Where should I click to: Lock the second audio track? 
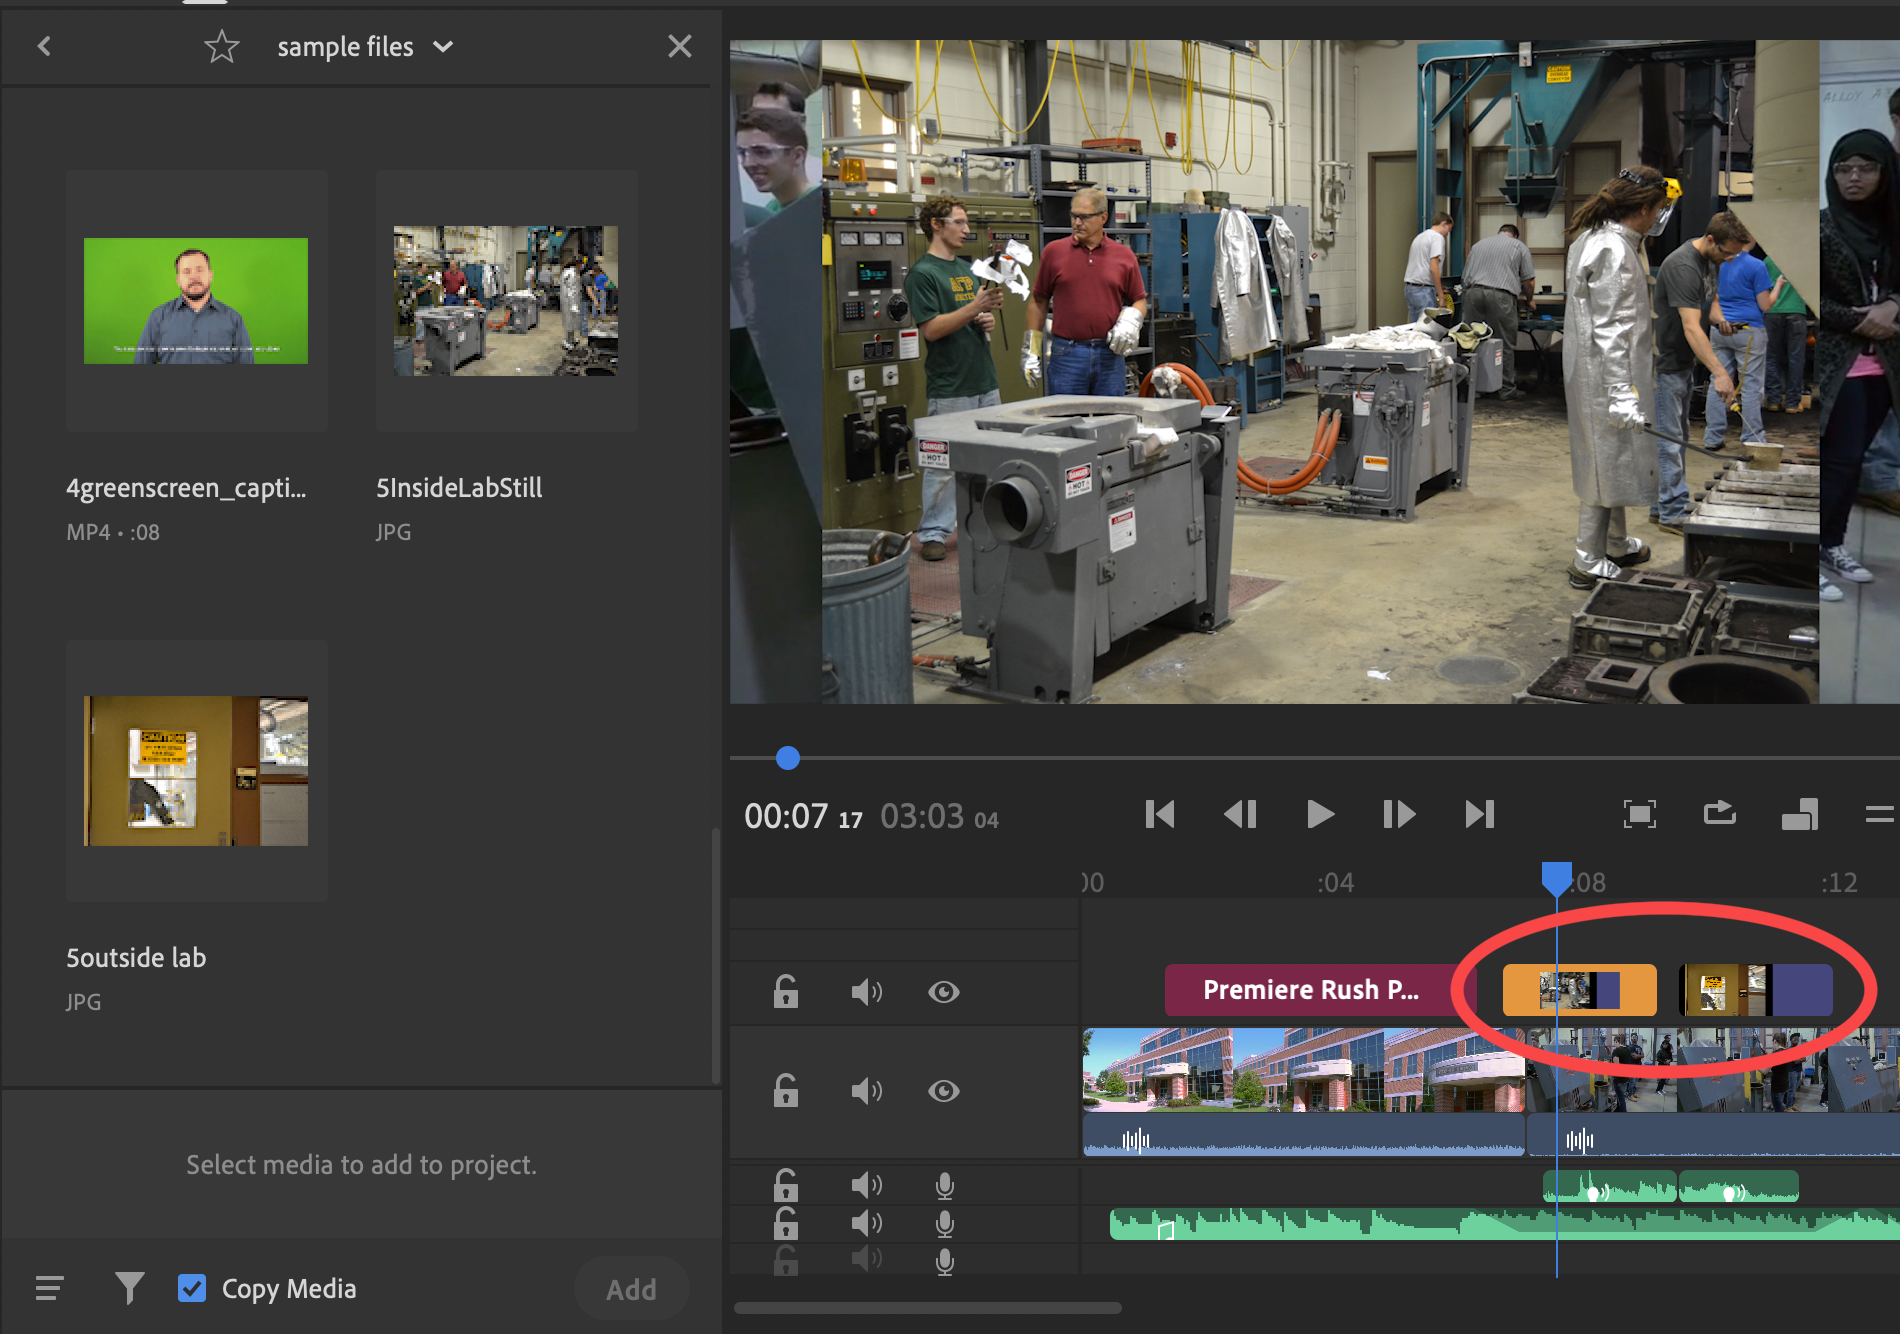[786, 1223]
